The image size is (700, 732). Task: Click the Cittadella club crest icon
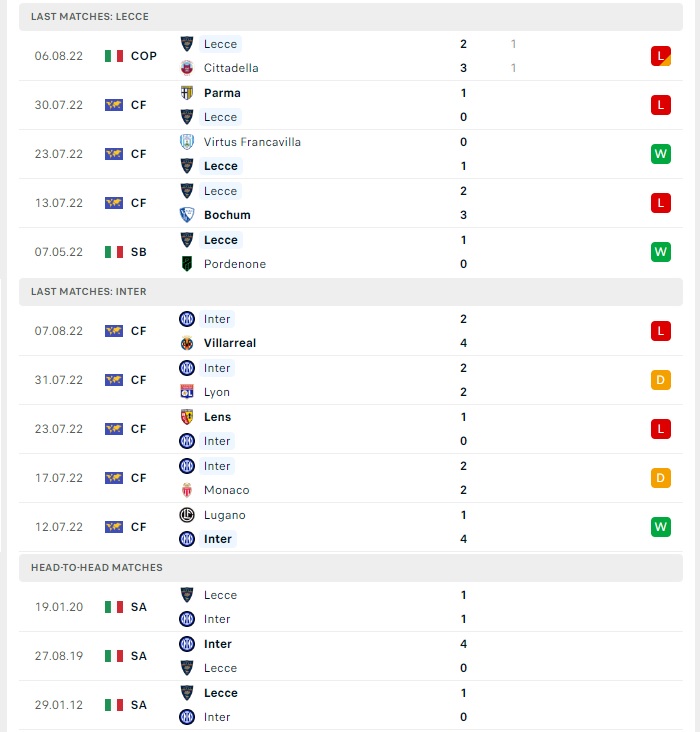point(187,68)
